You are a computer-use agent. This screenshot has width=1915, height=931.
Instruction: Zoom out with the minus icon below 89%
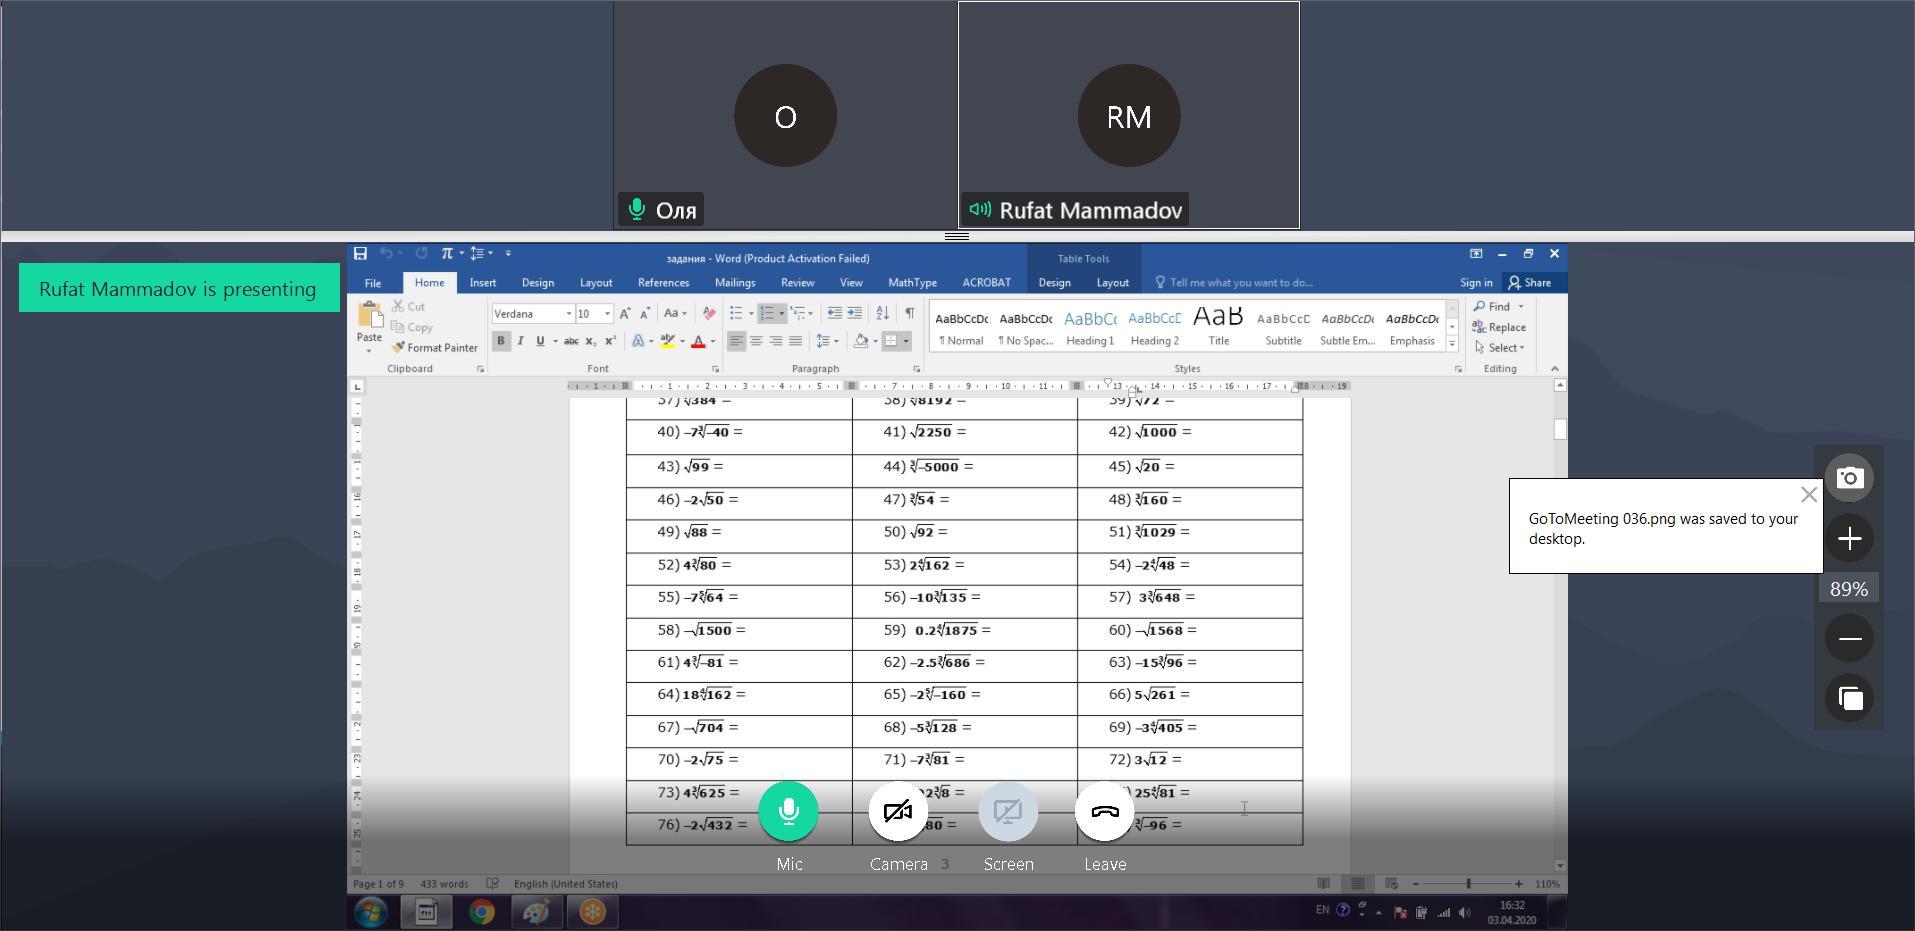pyautogui.click(x=1849, y=638)
